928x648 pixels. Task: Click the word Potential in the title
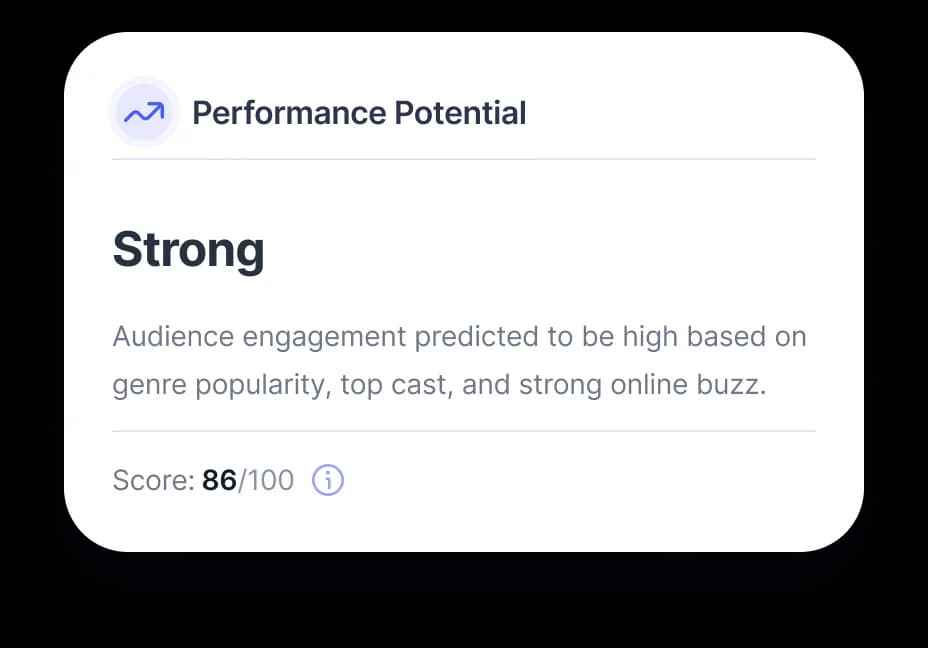coord(460,113)
